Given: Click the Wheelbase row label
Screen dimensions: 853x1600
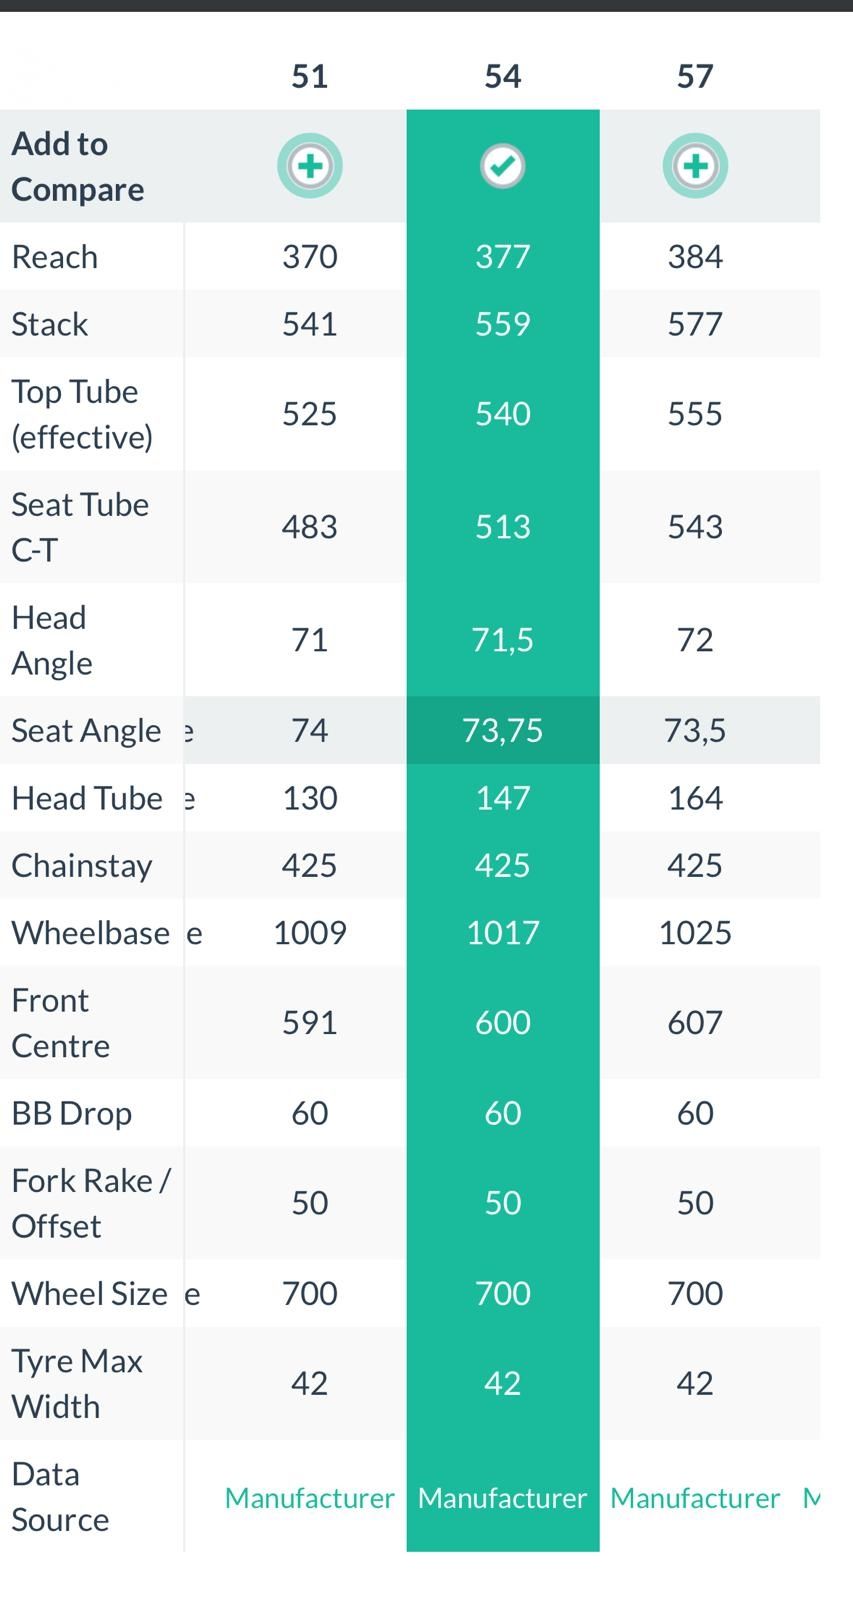Looking at the screenshot, I should 90,933.
